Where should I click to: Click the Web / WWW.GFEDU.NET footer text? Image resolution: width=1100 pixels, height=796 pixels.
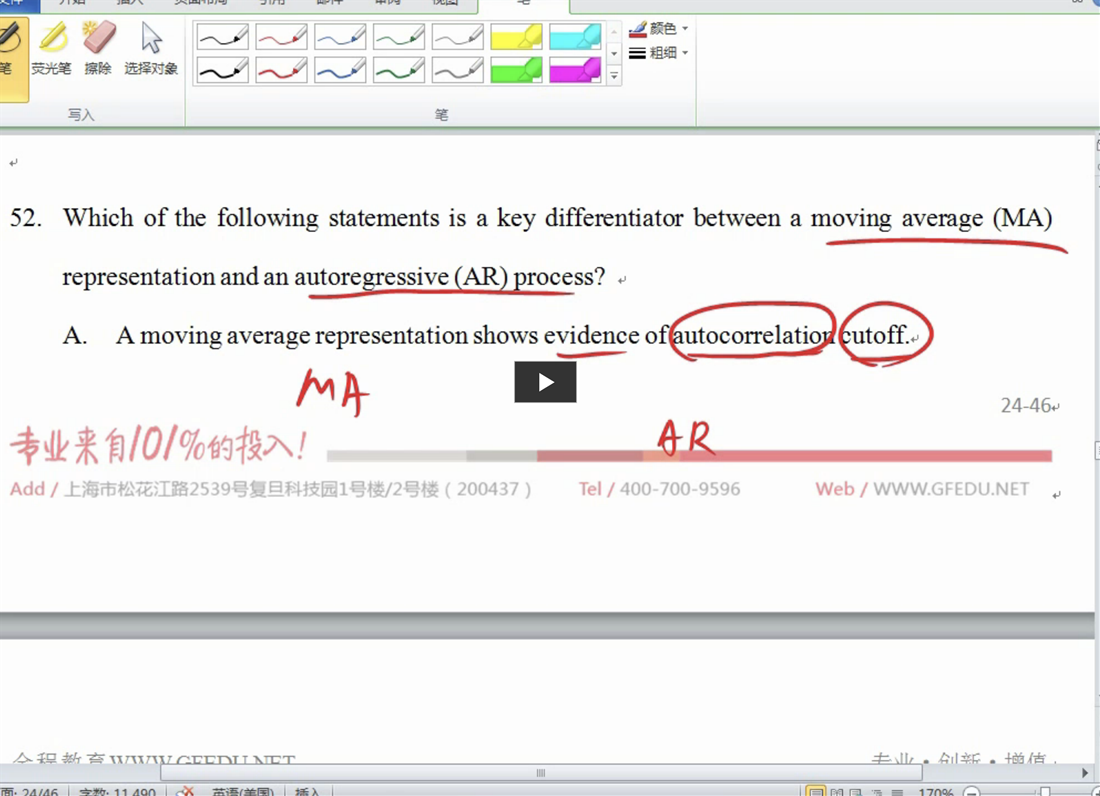point(922,489)
